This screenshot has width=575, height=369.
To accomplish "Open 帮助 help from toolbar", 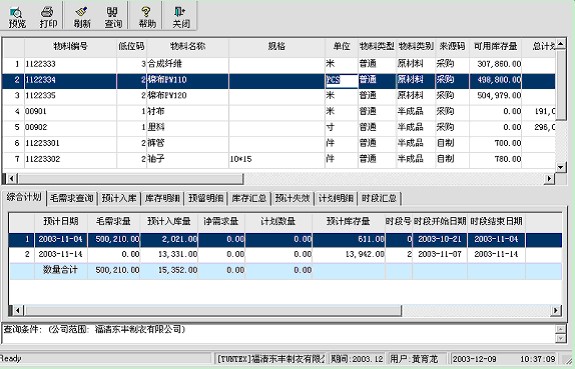I will 147,17.
